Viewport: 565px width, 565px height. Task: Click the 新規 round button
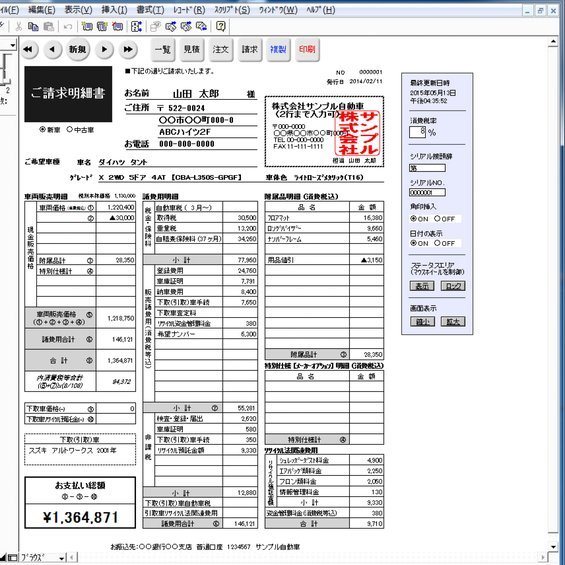pyautogui.click(x=78, y=49)
